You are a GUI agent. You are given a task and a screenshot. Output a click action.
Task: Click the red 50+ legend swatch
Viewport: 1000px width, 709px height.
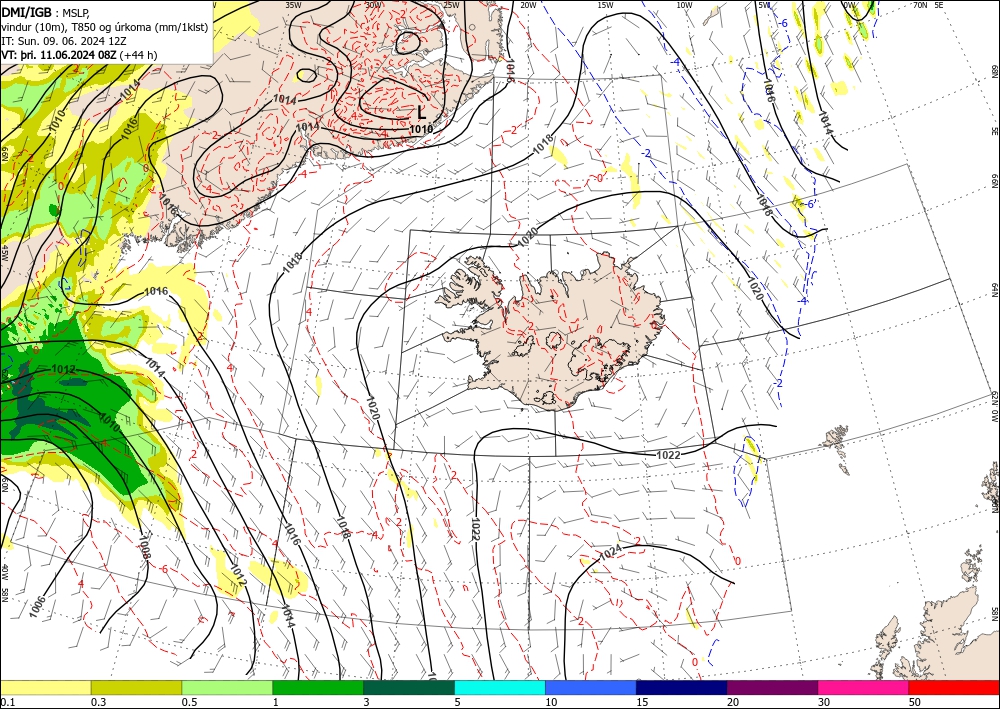[x=954, y=687]
